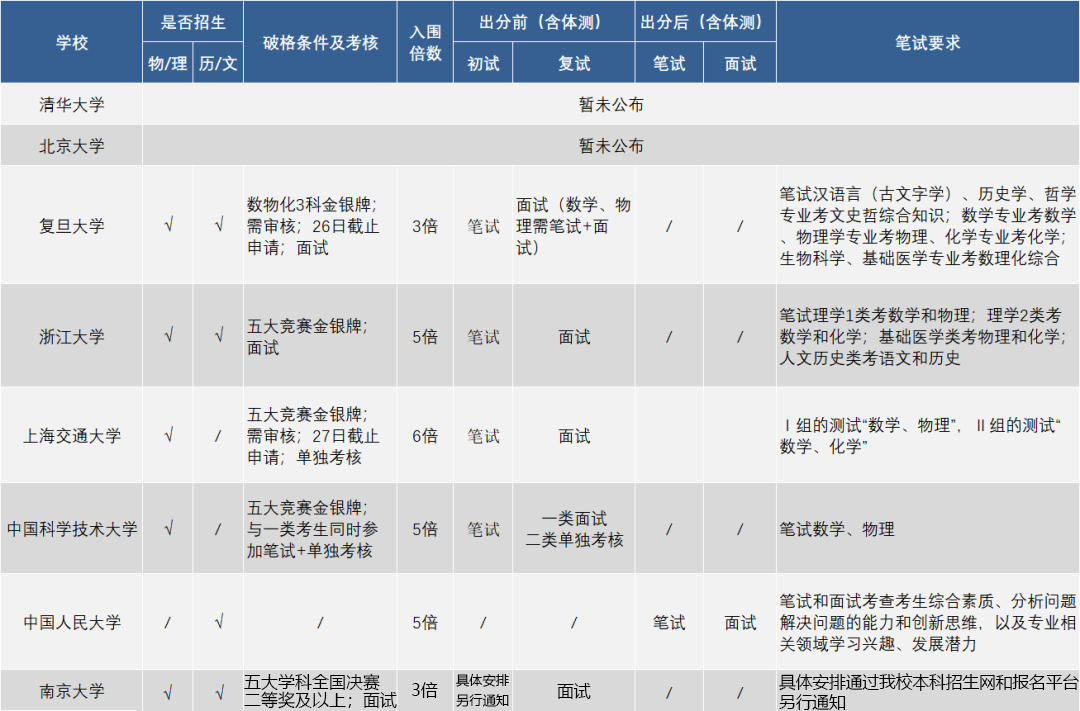Click 南京大学's 具体安排通过我校本科招生网 cell
Screen dimensions: 1080x711
928,691
